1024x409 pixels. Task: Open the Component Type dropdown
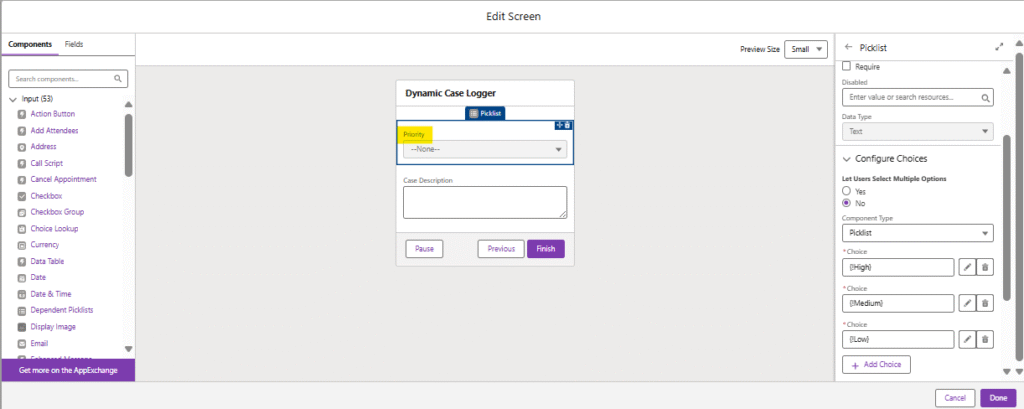point(917,233)
